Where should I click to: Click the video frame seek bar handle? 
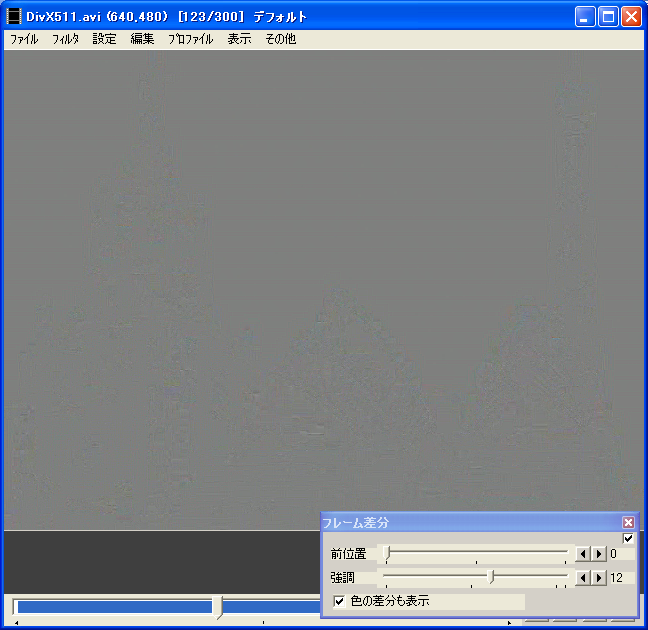pos(218,606)
